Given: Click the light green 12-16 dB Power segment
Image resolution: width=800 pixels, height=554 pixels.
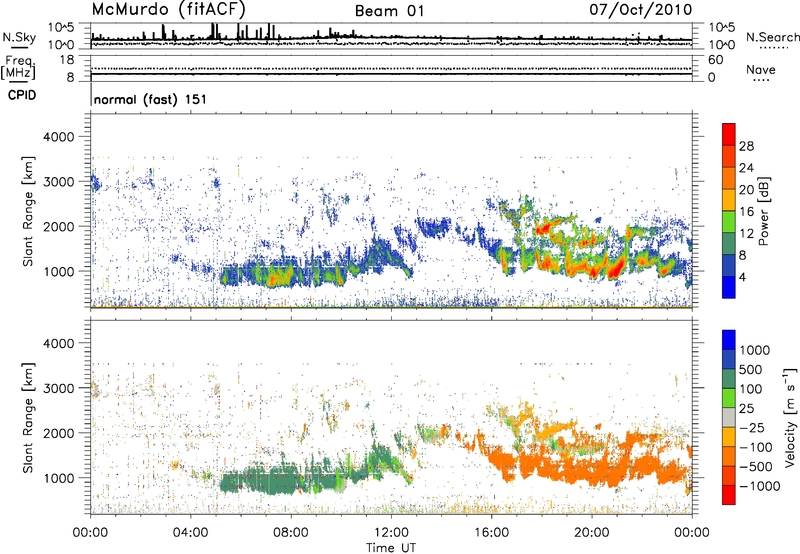Looking at the screenshot, I should (x=729, y=222).
